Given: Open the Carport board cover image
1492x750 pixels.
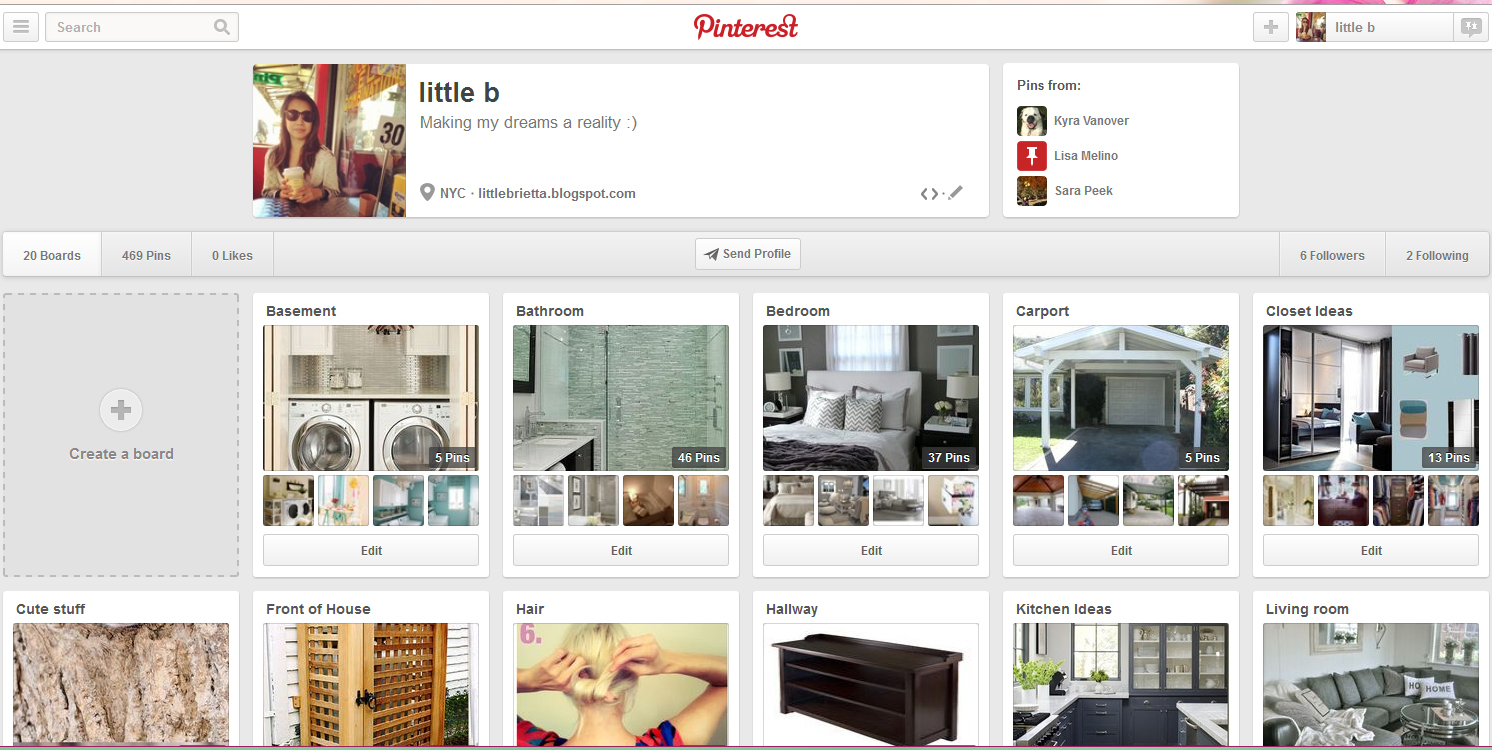Looking at the screenshot, I should coord(1121,398).
